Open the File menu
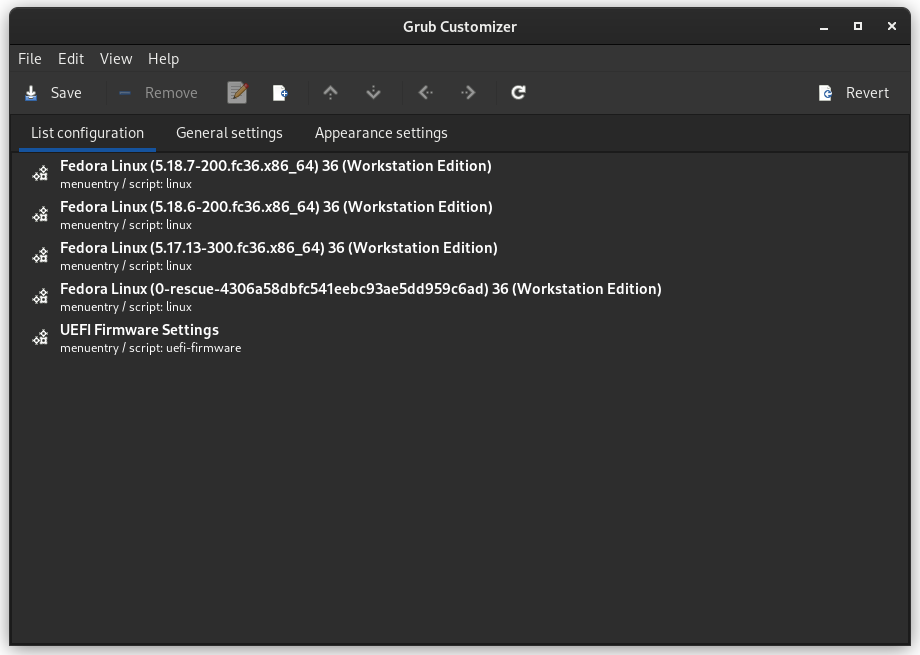This screenshot has height=655, width=920. coord(30,59)
